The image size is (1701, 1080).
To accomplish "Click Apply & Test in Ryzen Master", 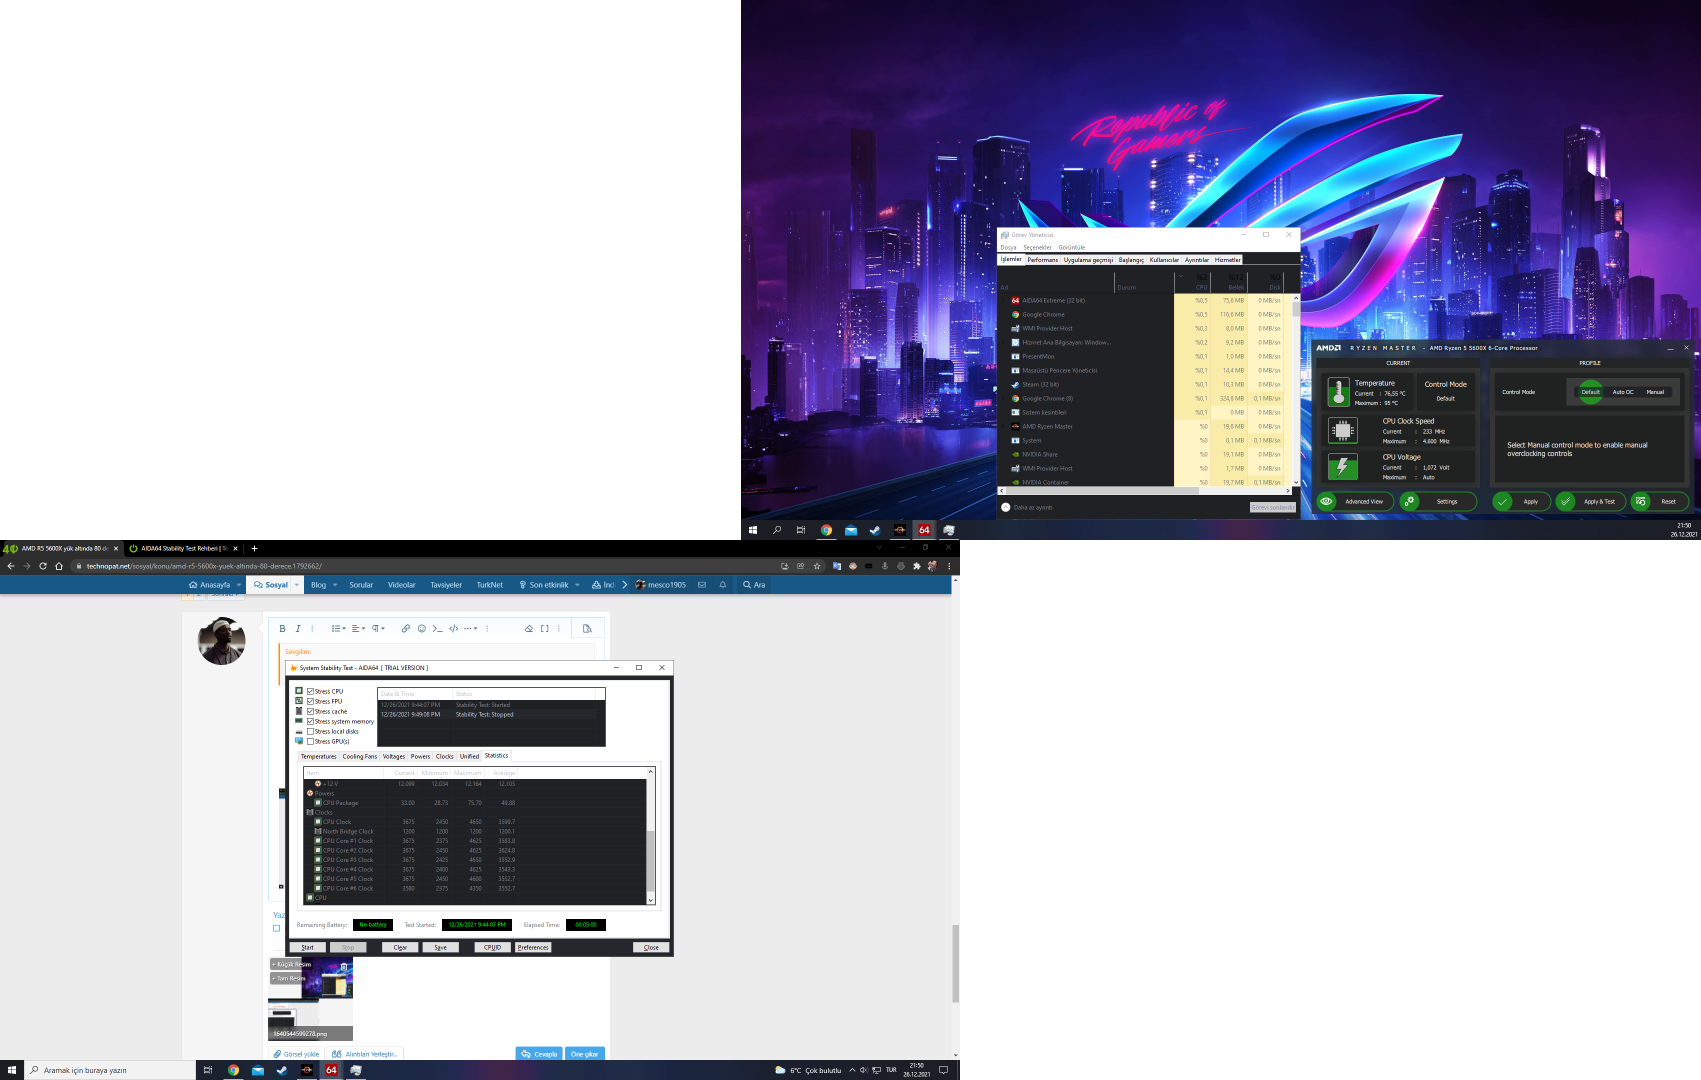I will tap(1591, 502).
